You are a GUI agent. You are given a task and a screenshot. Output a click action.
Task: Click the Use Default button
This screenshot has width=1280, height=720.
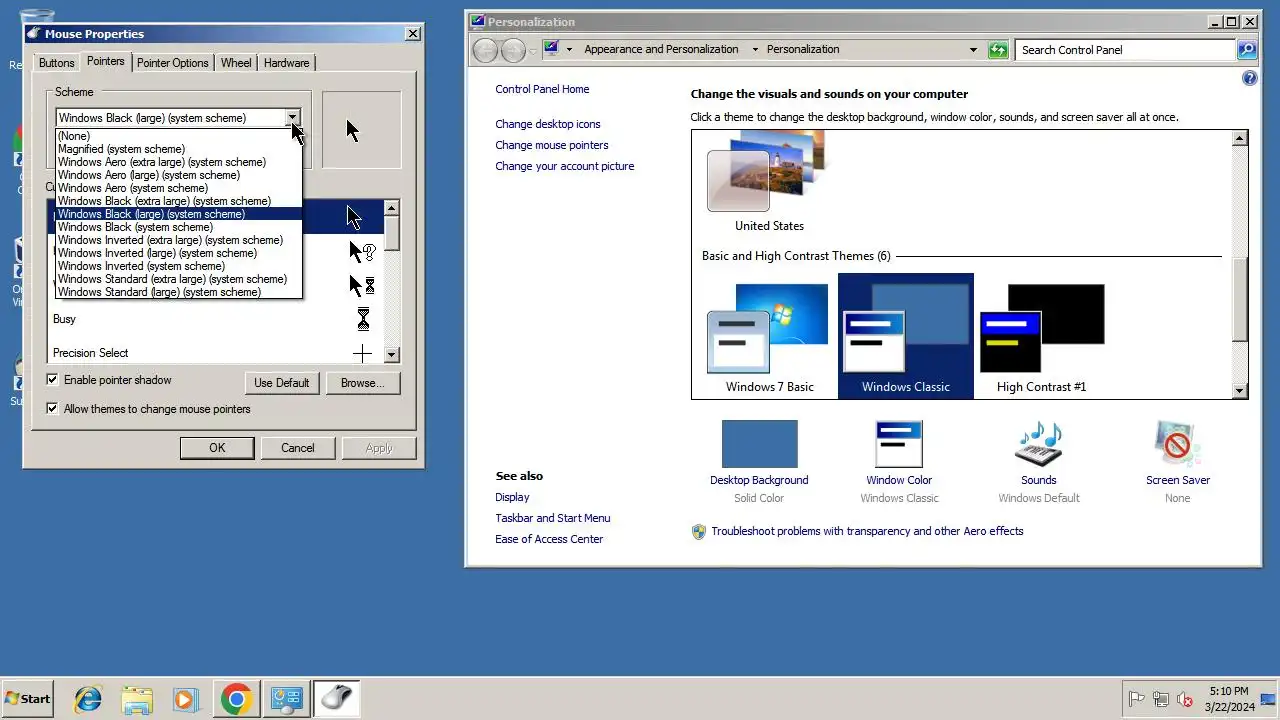[282, 383]
